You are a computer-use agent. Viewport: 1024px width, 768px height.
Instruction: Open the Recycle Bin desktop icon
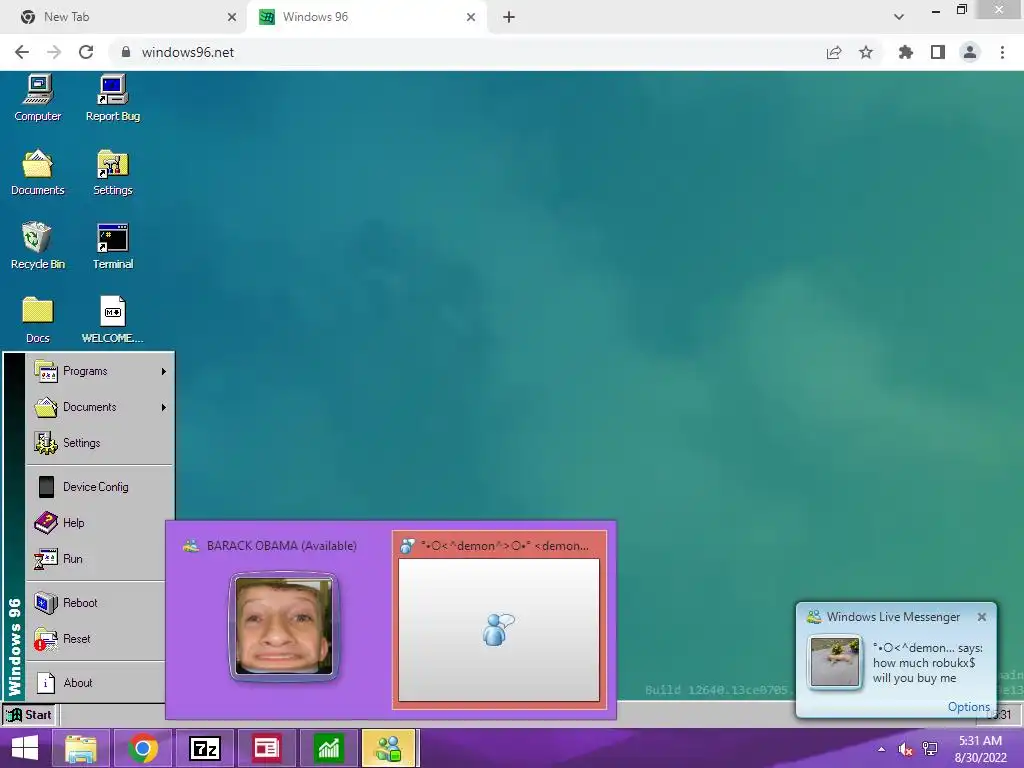pyautogui.click(x=37, y=246)
